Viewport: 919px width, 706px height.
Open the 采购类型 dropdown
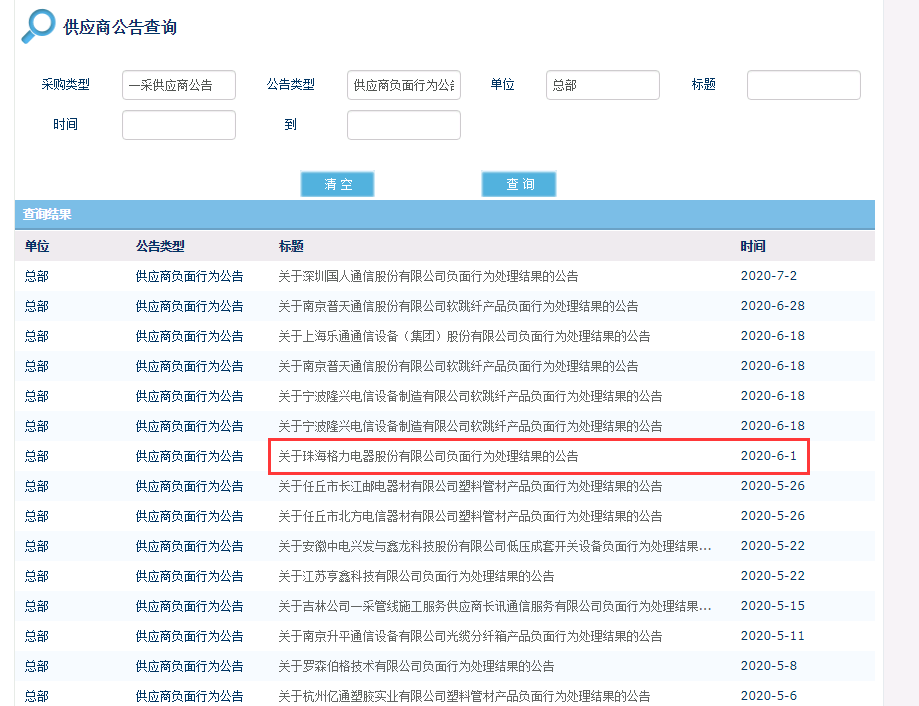pos(178,85)
